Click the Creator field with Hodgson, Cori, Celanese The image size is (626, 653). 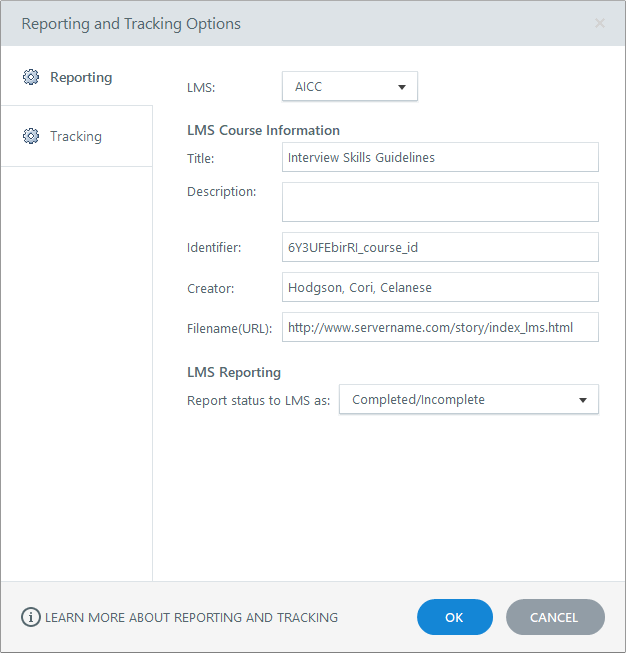point(440,287)
